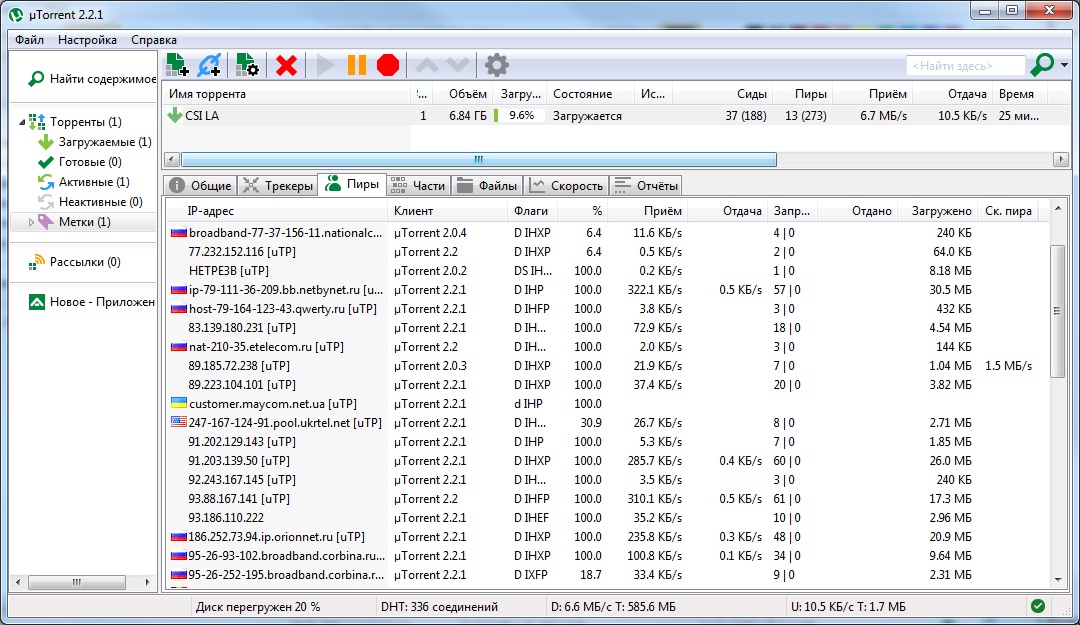Viewport: 1080px width, 625px height.
Task: Move torrent up the queue
Action: coord(427,65)
